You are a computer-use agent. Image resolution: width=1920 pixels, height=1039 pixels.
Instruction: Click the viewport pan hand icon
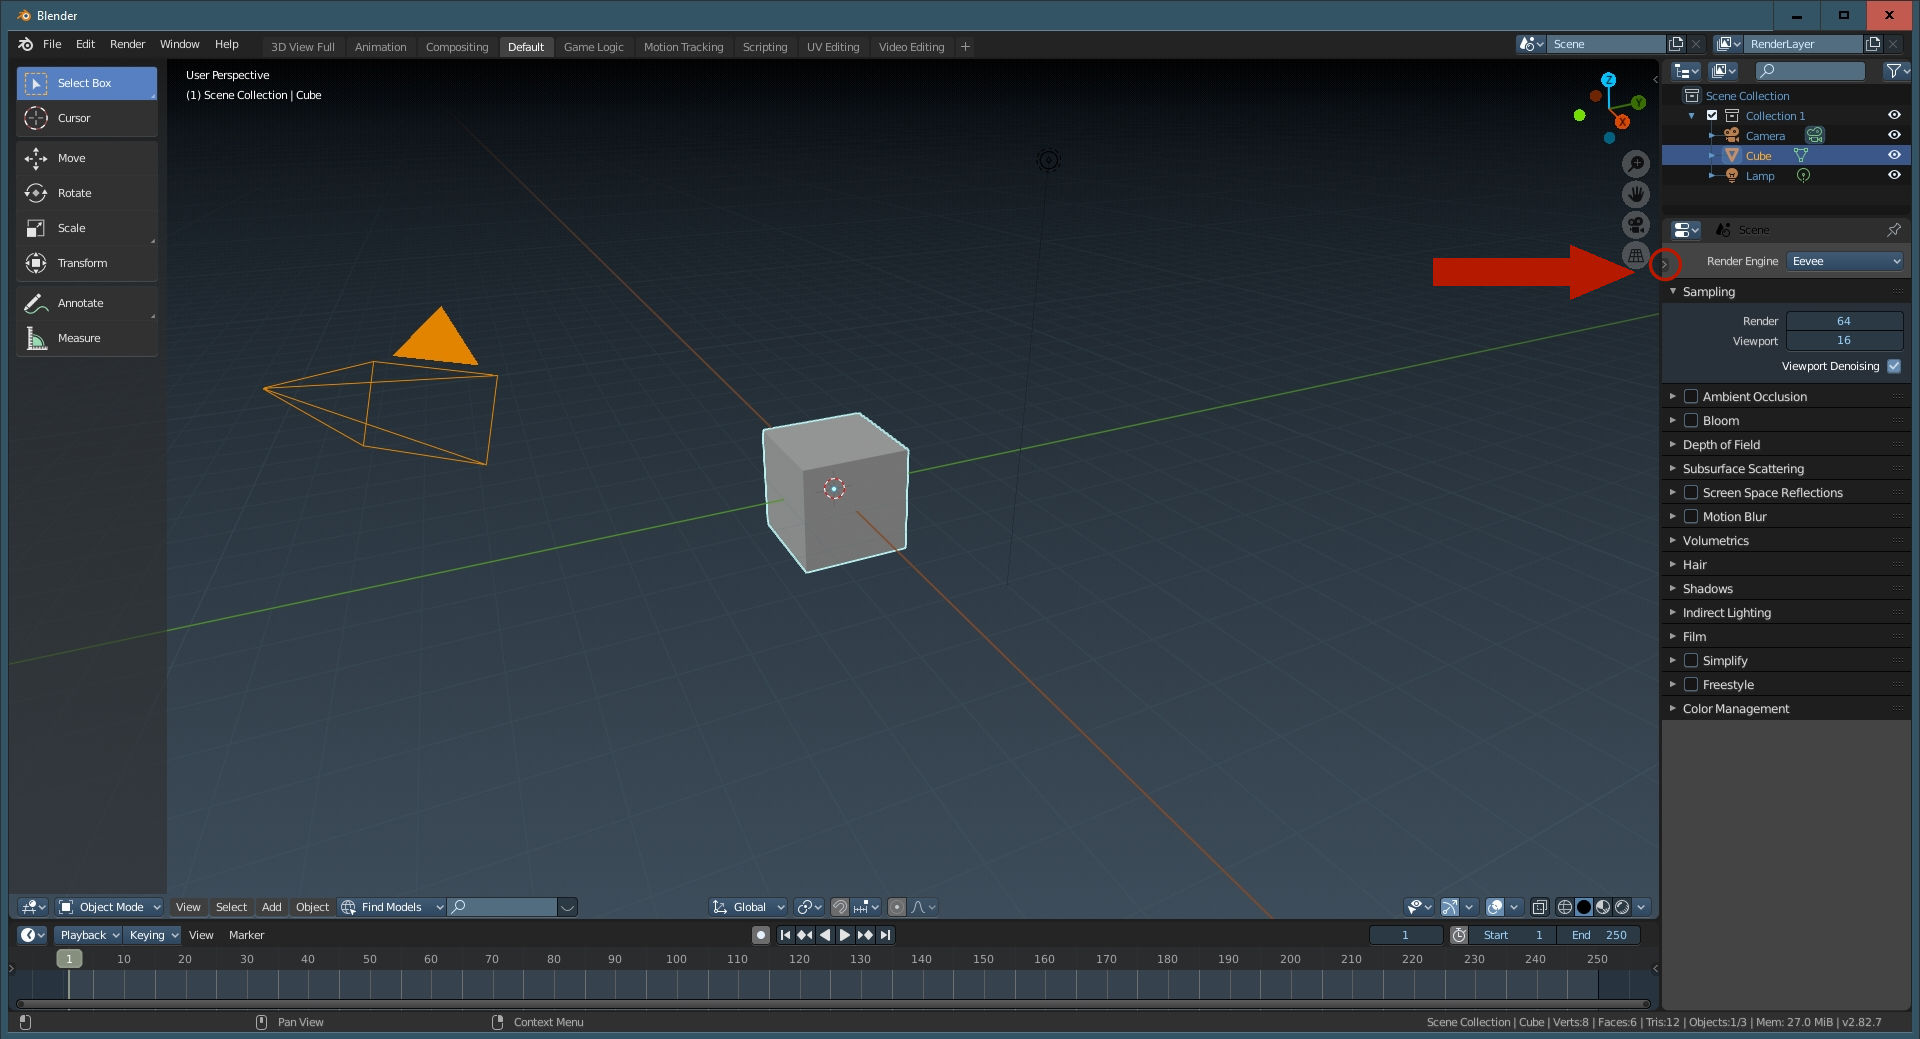coord(1636,194)
